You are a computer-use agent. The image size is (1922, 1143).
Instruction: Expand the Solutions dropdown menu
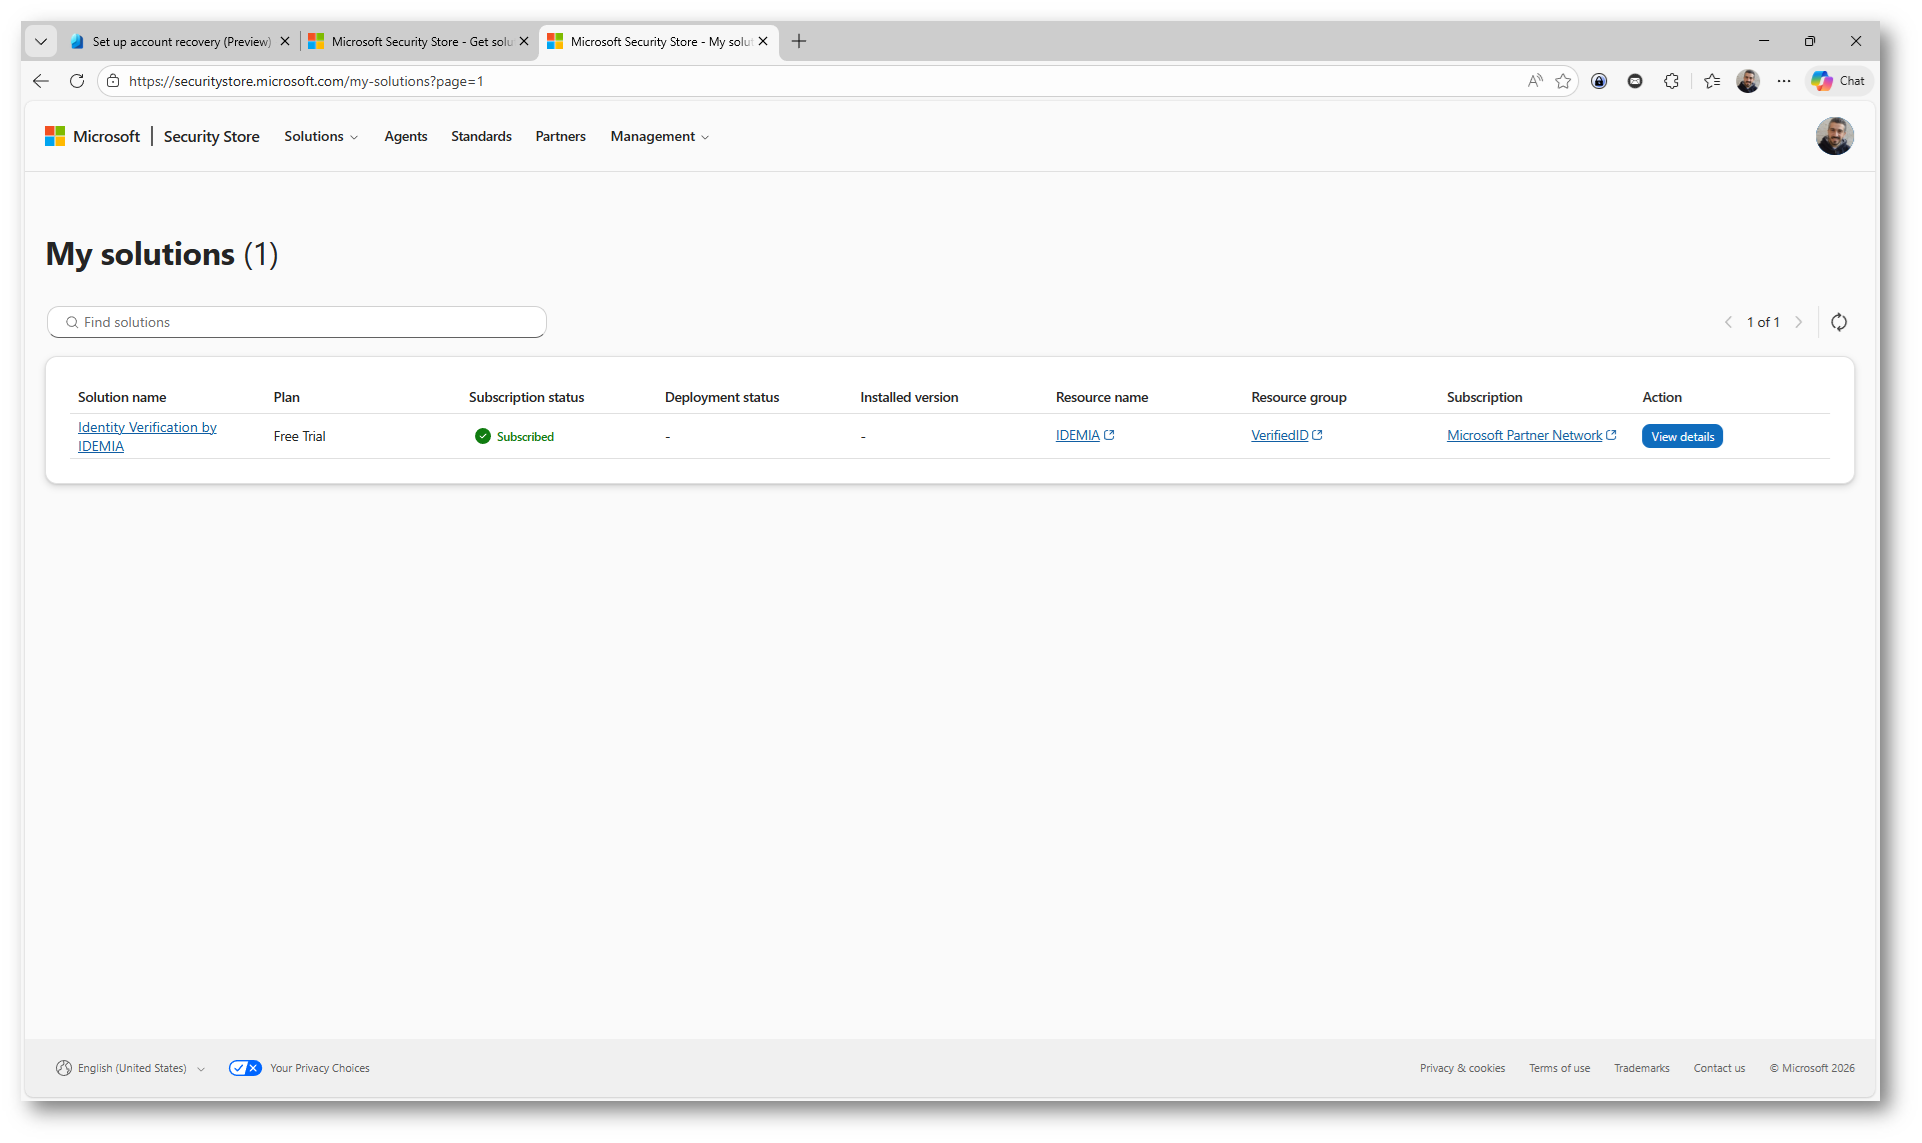click(x=320, y=136)
